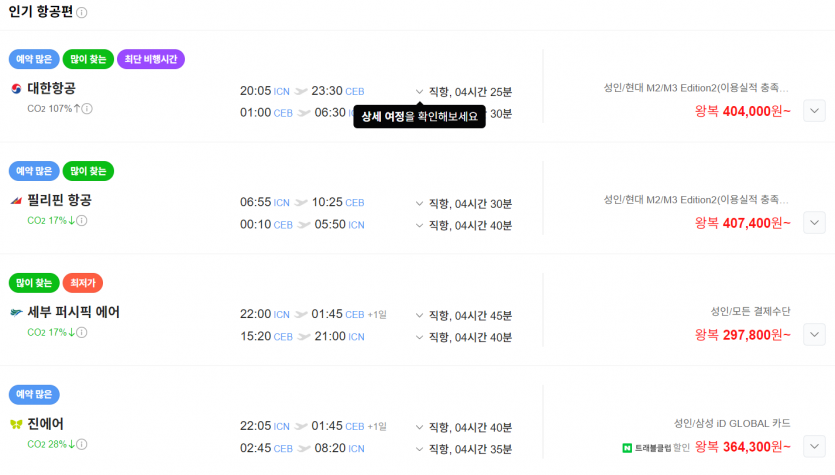Open CO2 info icon under 세부 퍼시픽 에어
Image resolution: width=835 pixels, height=475 pixels.
click(81, 332)
